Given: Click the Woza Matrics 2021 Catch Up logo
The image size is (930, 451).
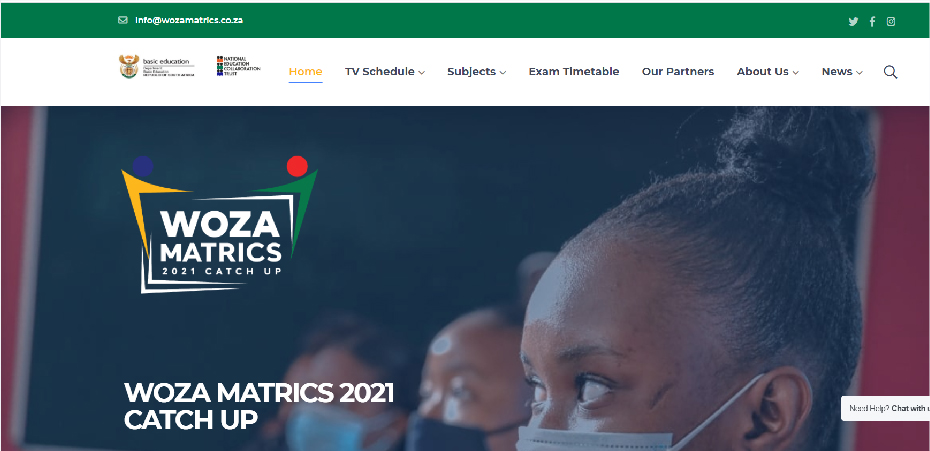Looking at the screenshot, I should tap(219, 224).
